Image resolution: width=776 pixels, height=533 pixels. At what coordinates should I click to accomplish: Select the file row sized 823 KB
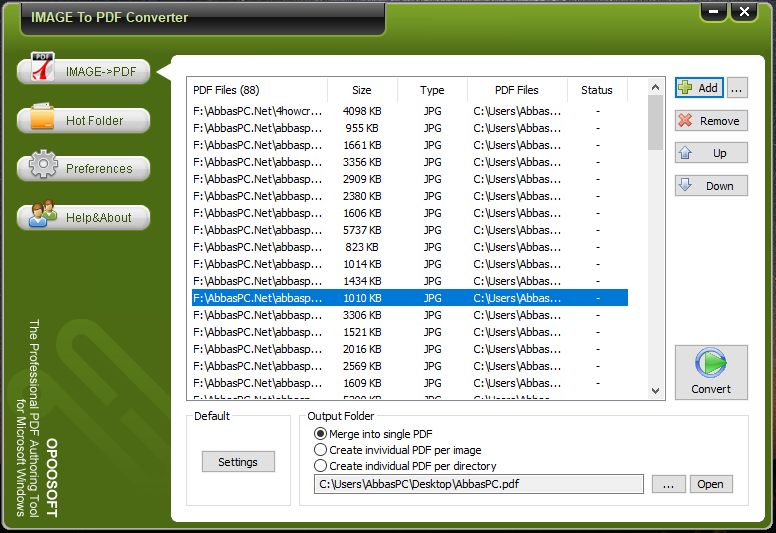(x=410, y=247)
